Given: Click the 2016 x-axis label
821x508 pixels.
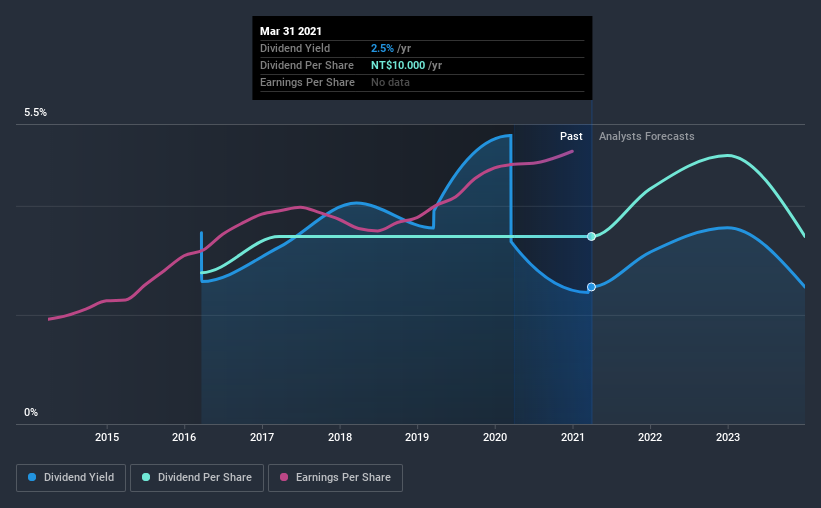Looking at the screenshot, I should point(184,437).
